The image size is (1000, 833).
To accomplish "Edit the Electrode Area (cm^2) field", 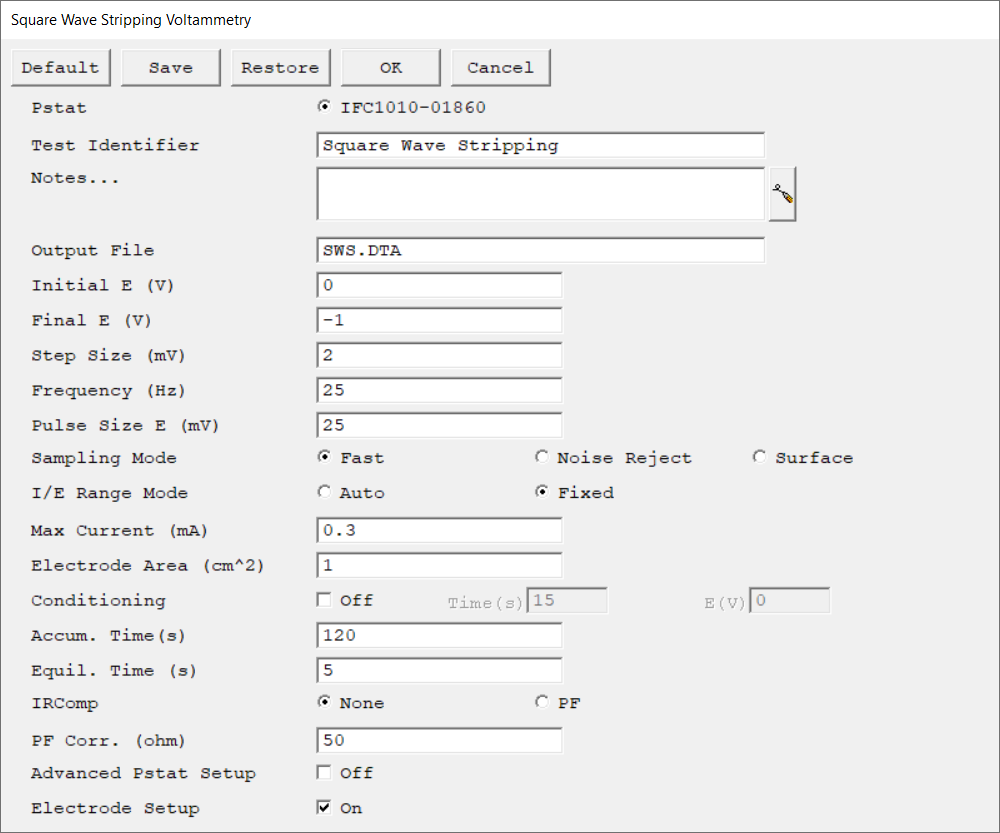I will 439,565.
